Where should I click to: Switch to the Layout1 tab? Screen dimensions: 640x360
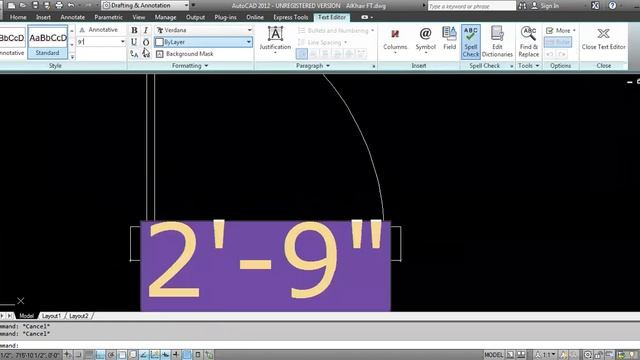51,316
